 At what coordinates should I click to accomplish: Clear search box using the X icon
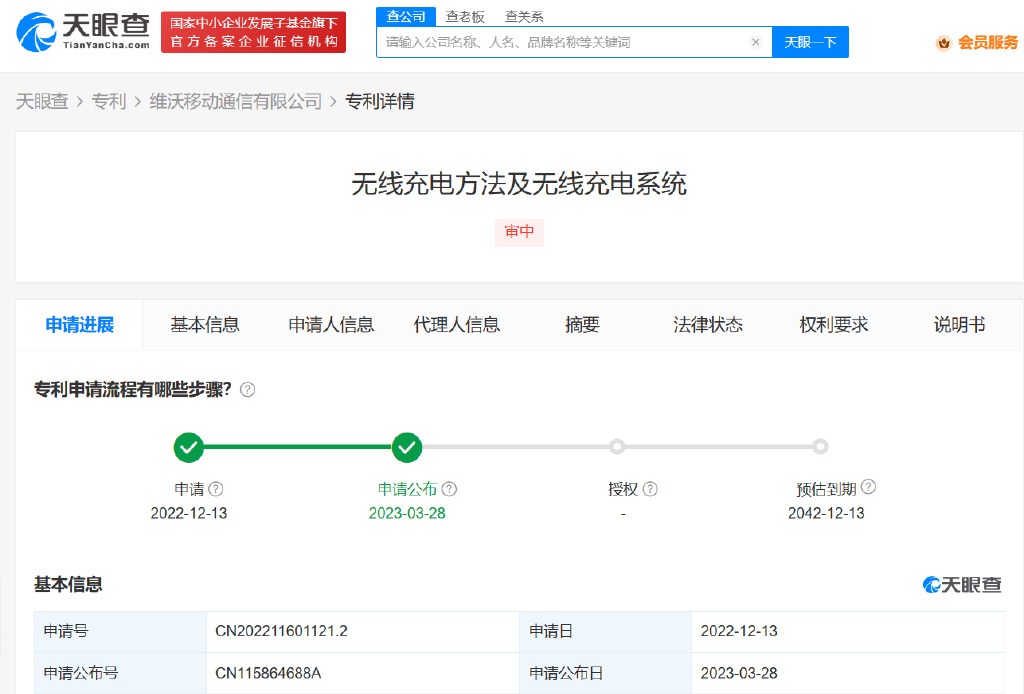(x=756, y=42)
